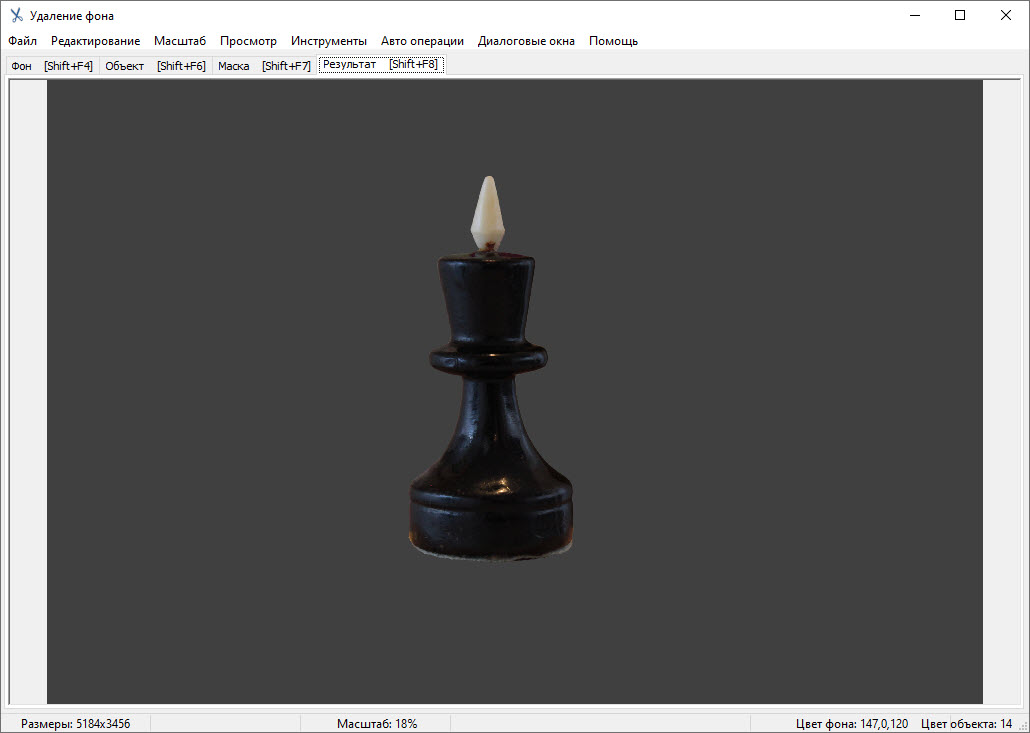The width and height of the screenshot is (1030, 733).
Task: Switch to the Маска [Shift+F7] tab
Action: [x=264, y=66]
